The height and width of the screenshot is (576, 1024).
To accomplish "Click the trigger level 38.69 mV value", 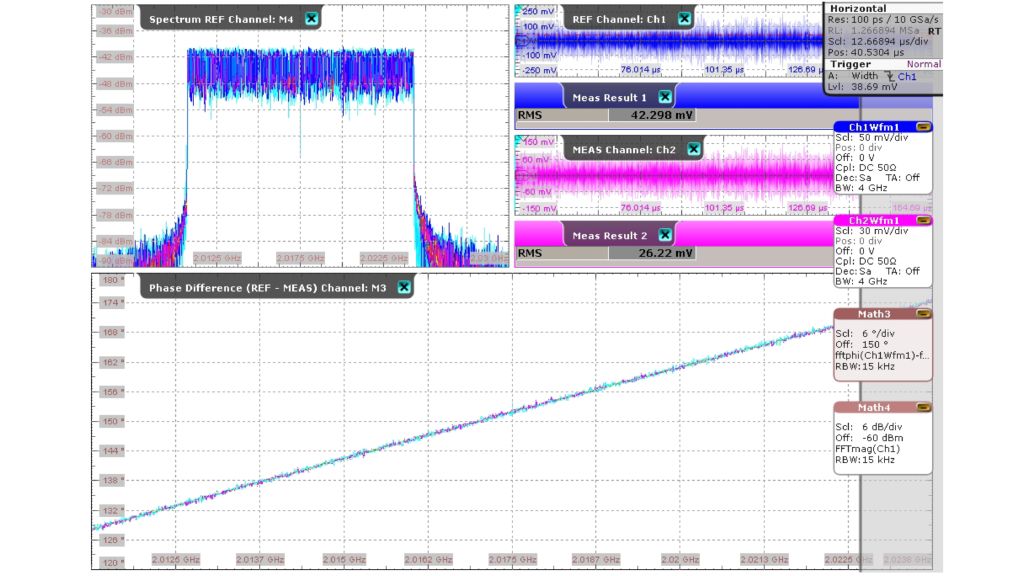I will 876,87.
